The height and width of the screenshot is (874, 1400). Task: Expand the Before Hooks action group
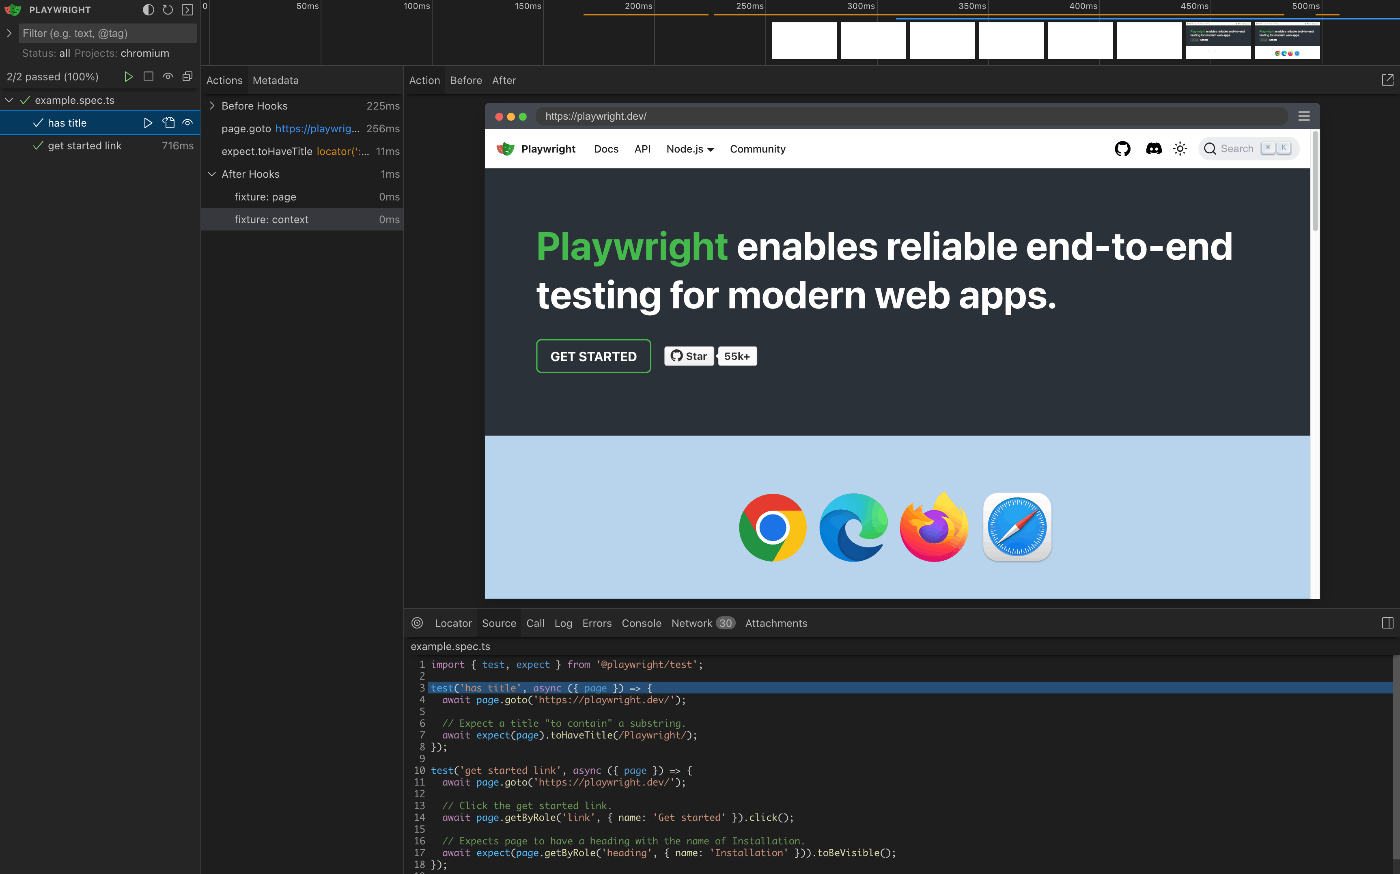click(212, 105)
